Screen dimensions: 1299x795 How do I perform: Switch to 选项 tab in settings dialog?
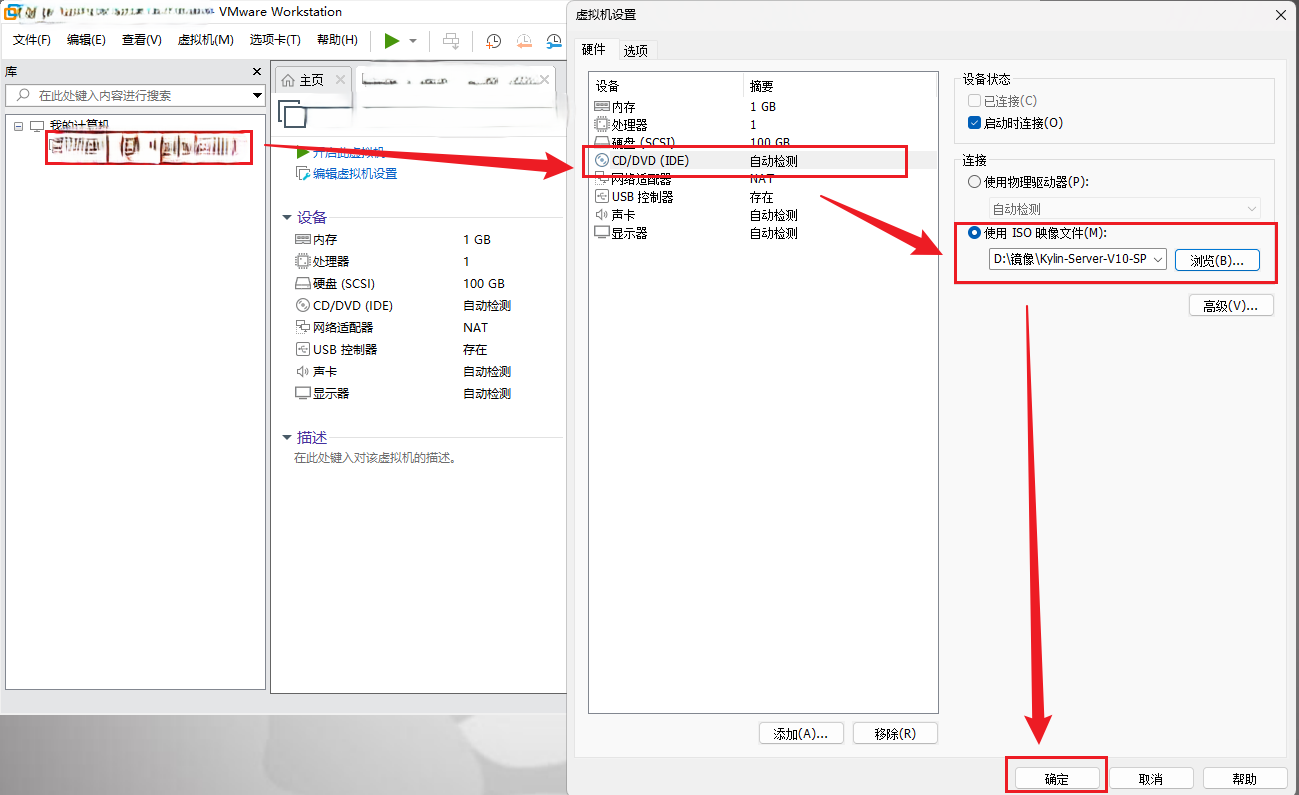(x=636, y=50)
